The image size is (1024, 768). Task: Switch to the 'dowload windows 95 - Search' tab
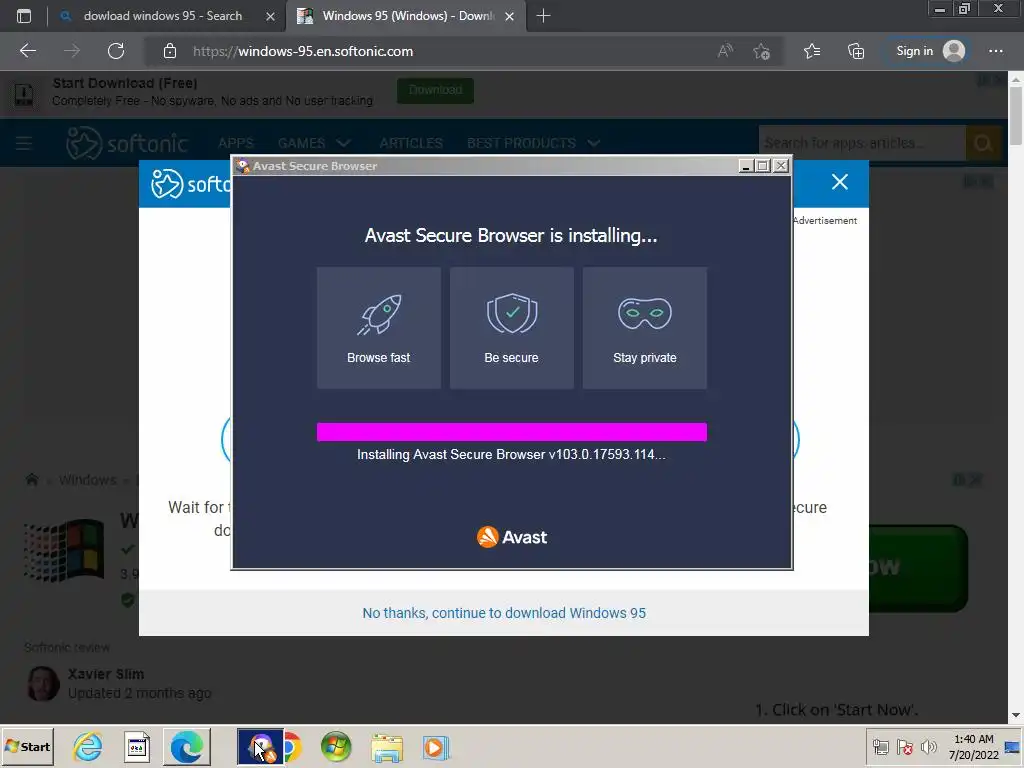pos(163,16)
